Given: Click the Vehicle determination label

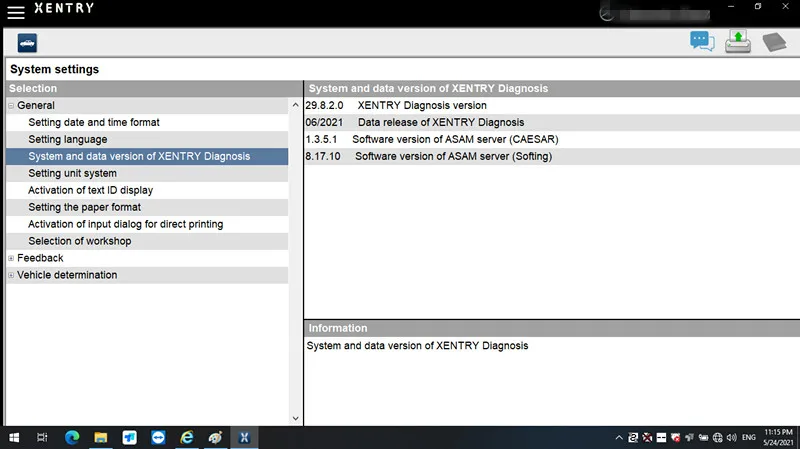Looking at the screenshot, I should click(67, 275).
